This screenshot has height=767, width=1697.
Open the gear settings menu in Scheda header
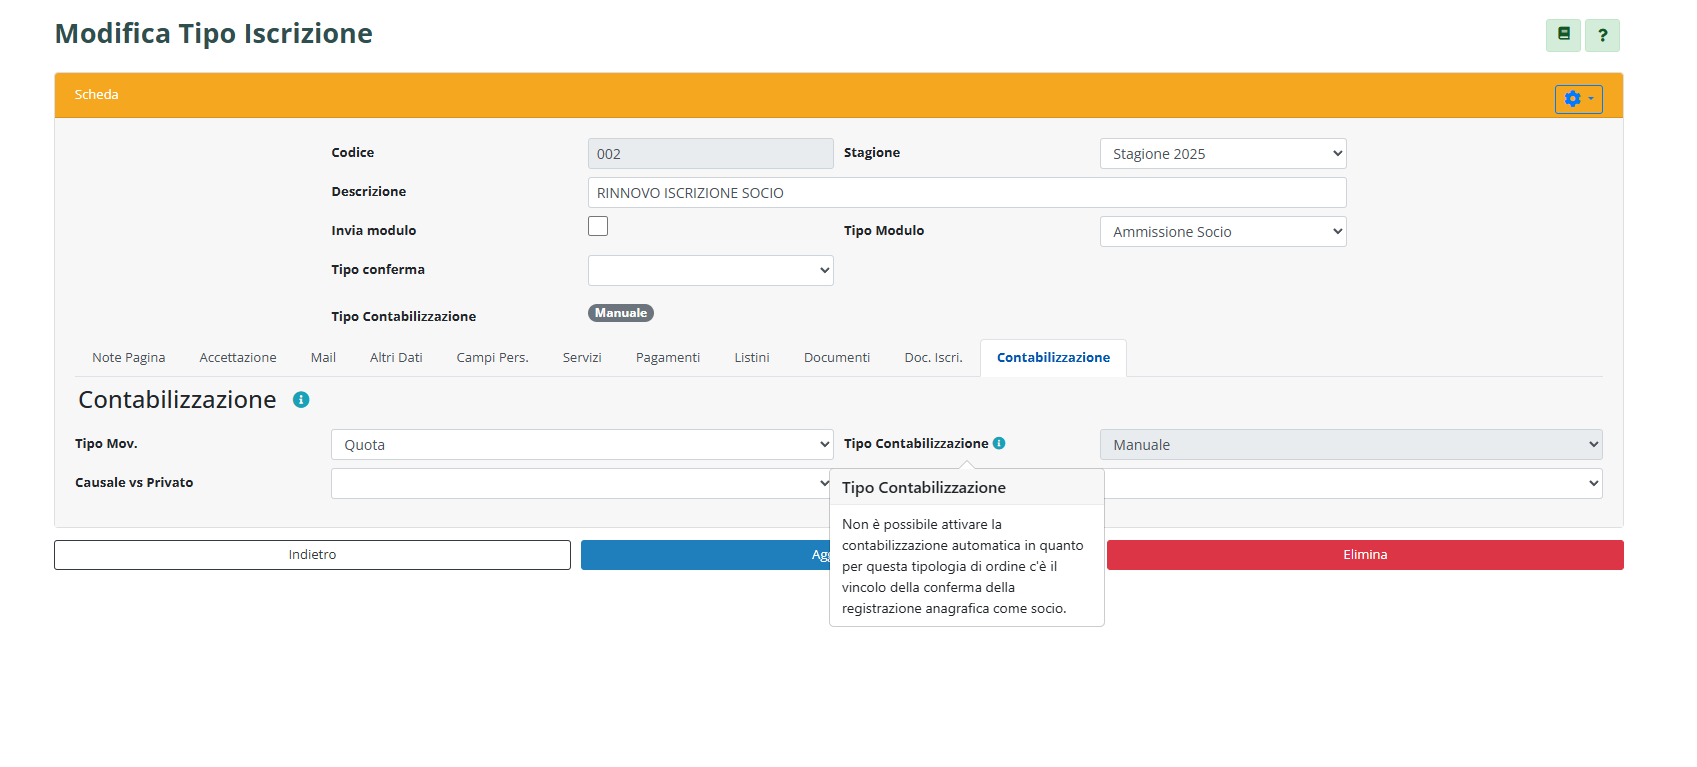coord(1578,99)
